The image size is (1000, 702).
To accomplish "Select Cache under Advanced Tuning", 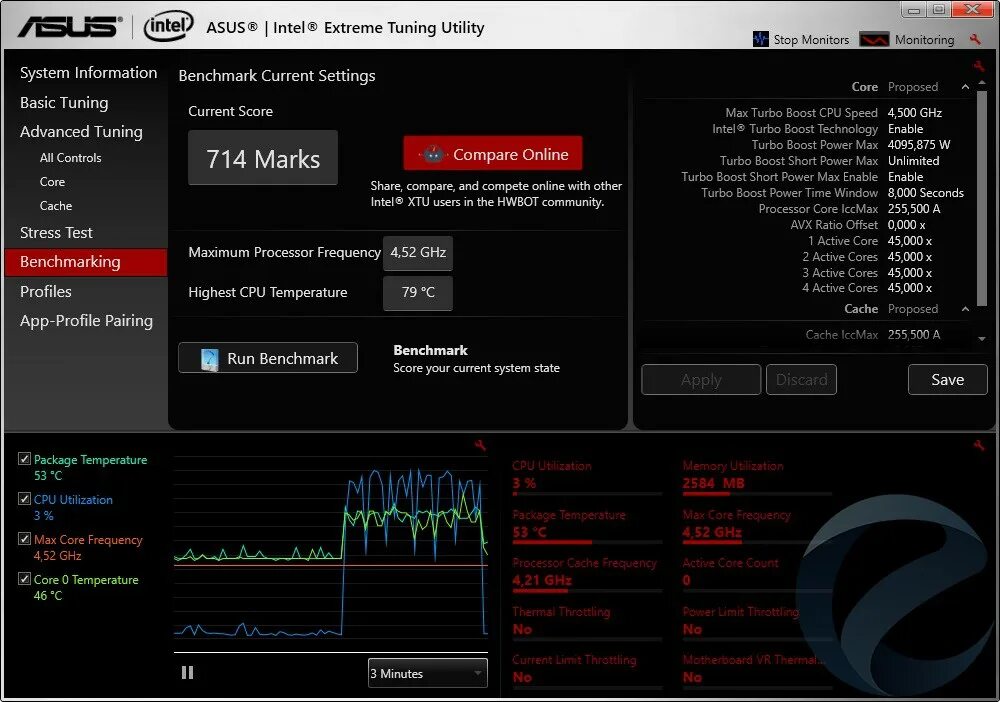I will tap(55, 206).
